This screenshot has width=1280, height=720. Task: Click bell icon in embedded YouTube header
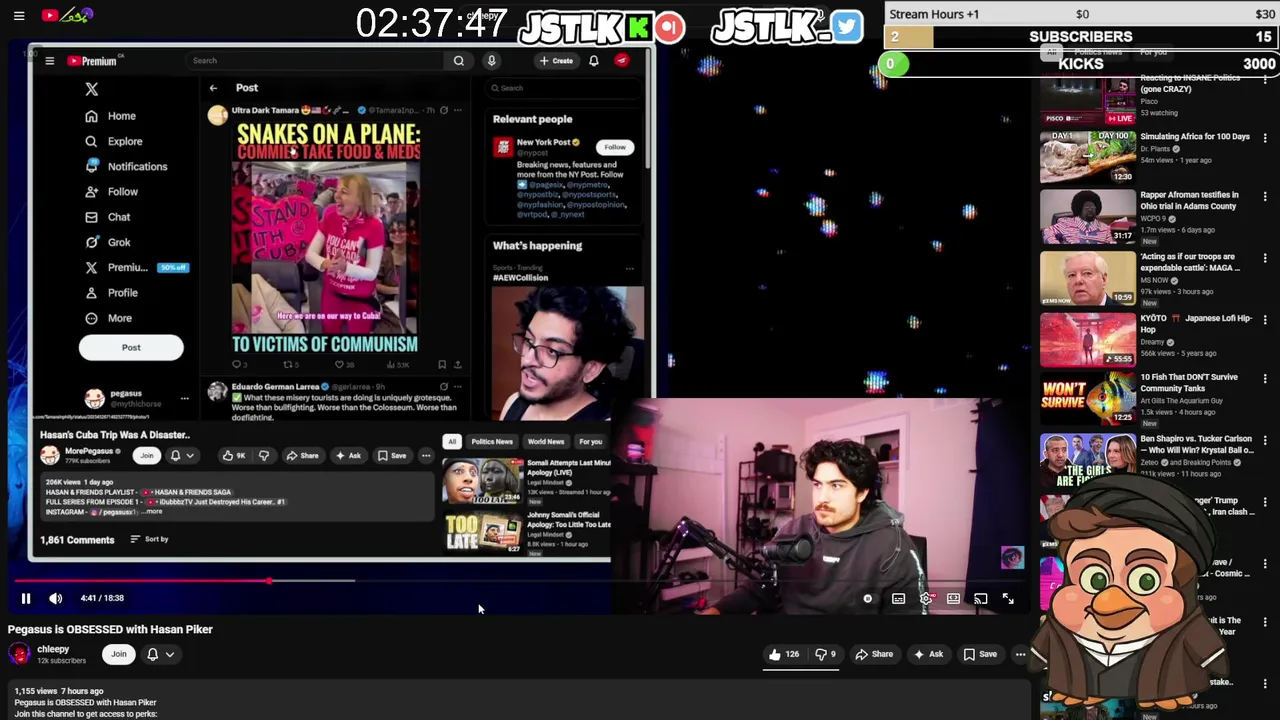[593, 61]
